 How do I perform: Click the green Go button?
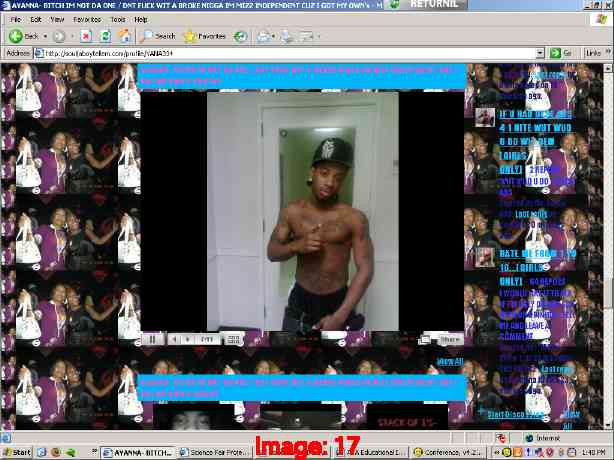click(x=561, y=53)
